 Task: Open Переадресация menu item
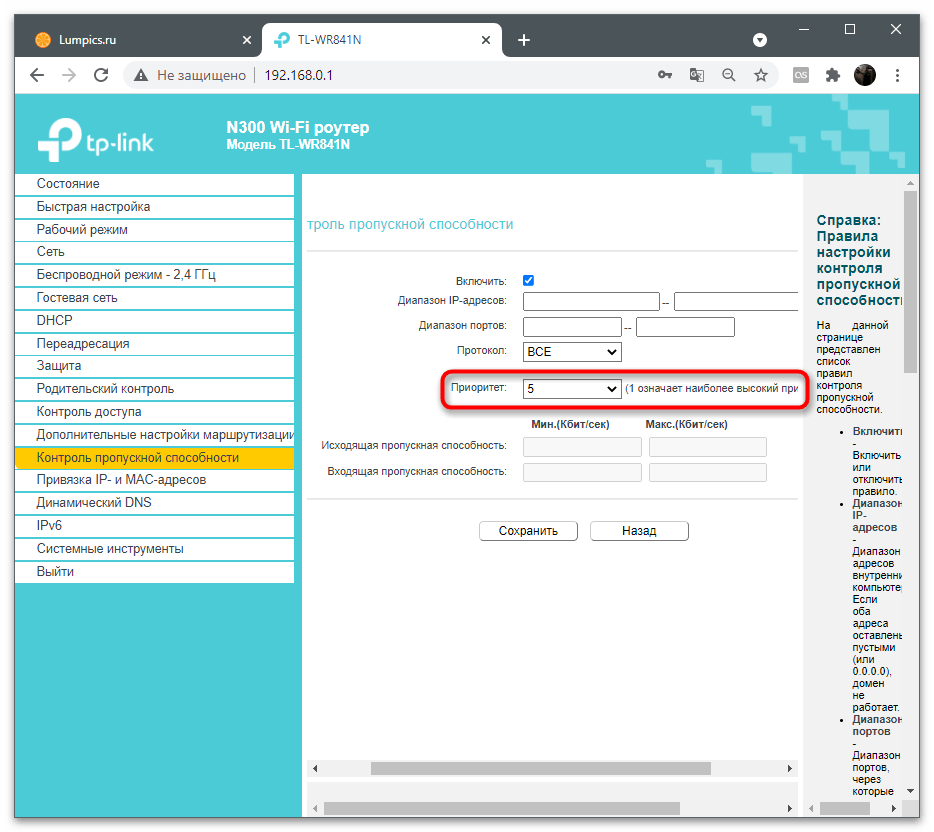[x=154, y=344]
